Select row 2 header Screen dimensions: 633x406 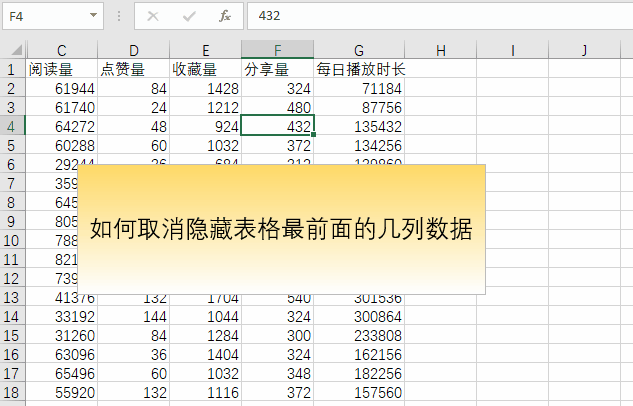point(12,88)
